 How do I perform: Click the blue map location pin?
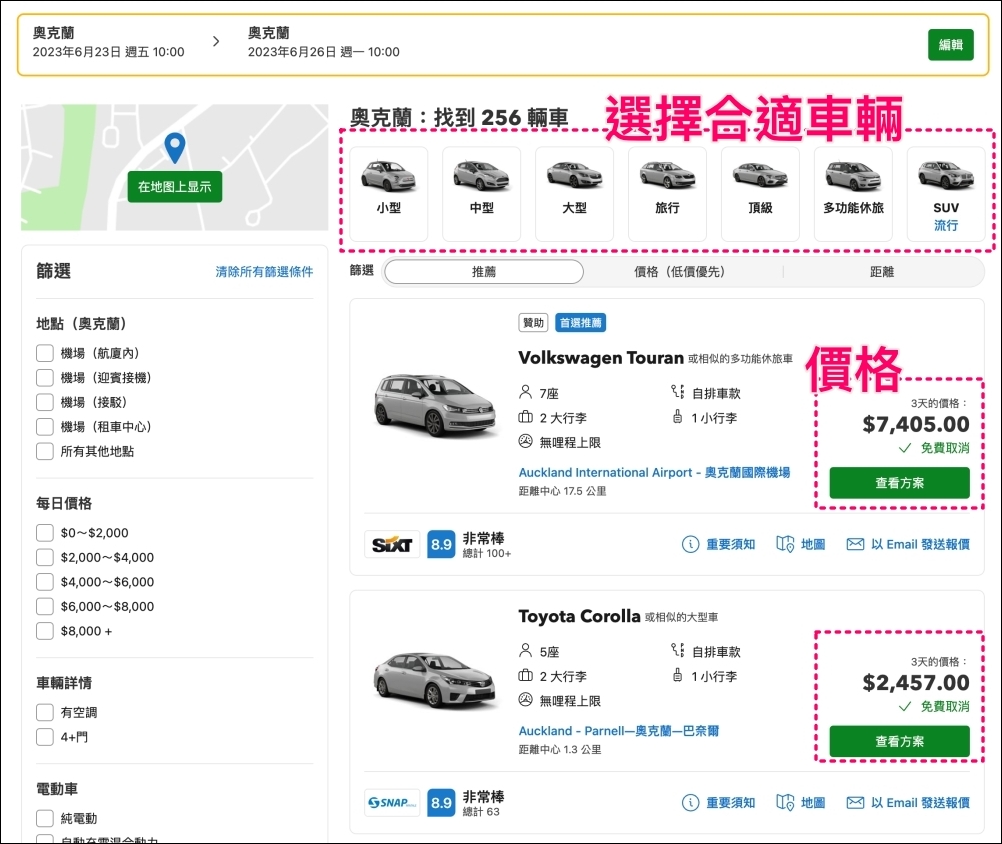pos(174,148)
